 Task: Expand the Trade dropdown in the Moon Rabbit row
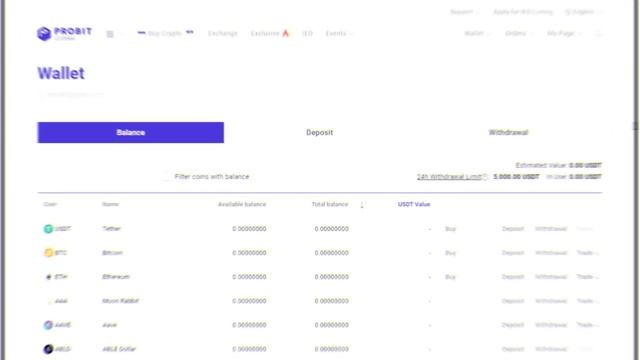click(x=588, y=301)
